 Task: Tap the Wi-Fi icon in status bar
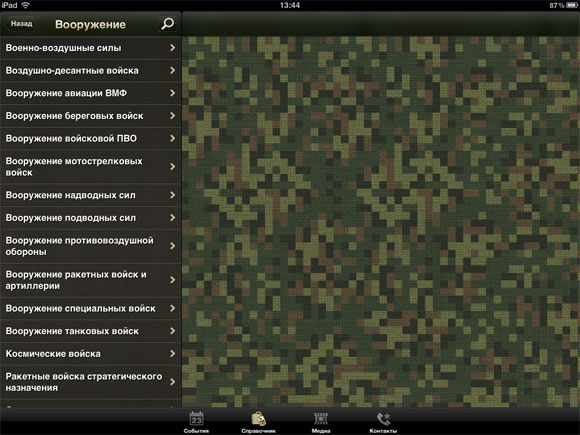[x=26, y=5]
